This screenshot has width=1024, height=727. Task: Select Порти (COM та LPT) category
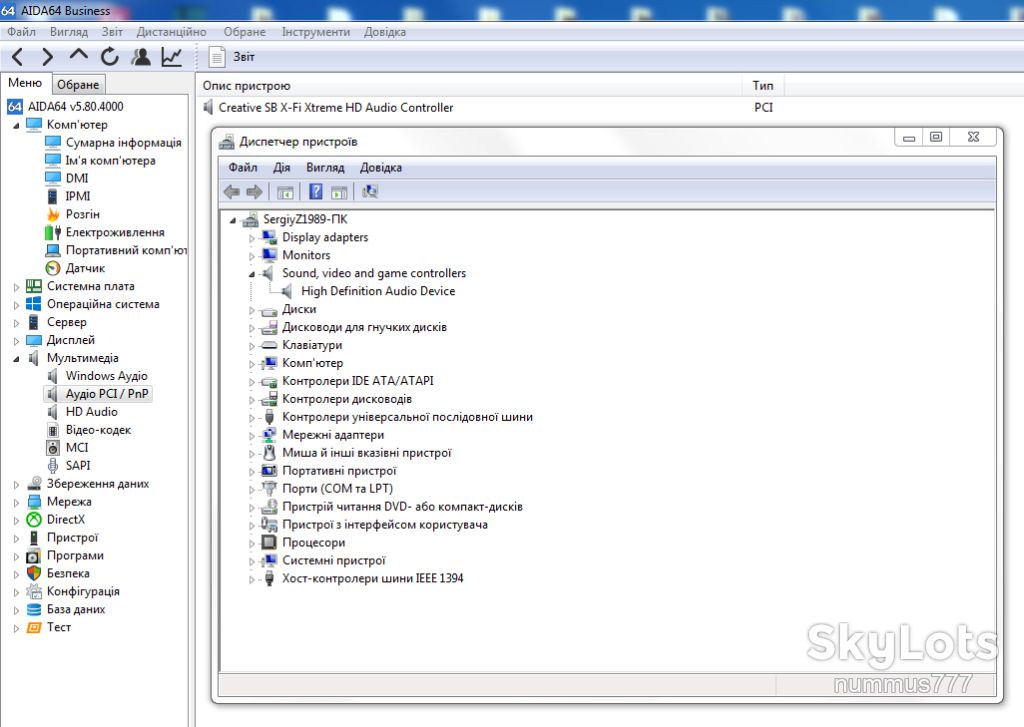pyautogui.click(x=337, y=489)
